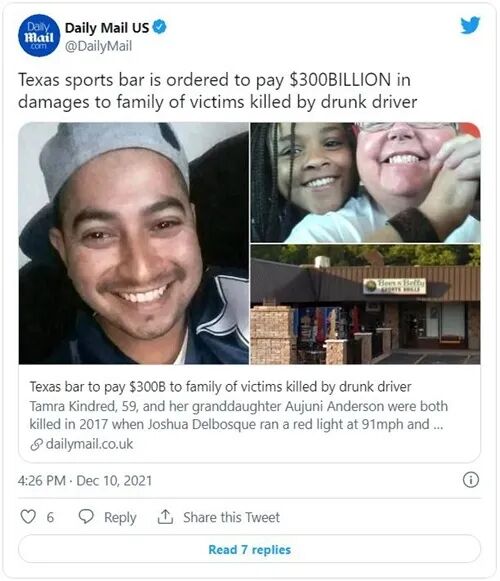500x581 pixels.
Task: Click the reply speech bubble icon
Action: (x=86, y=516)
